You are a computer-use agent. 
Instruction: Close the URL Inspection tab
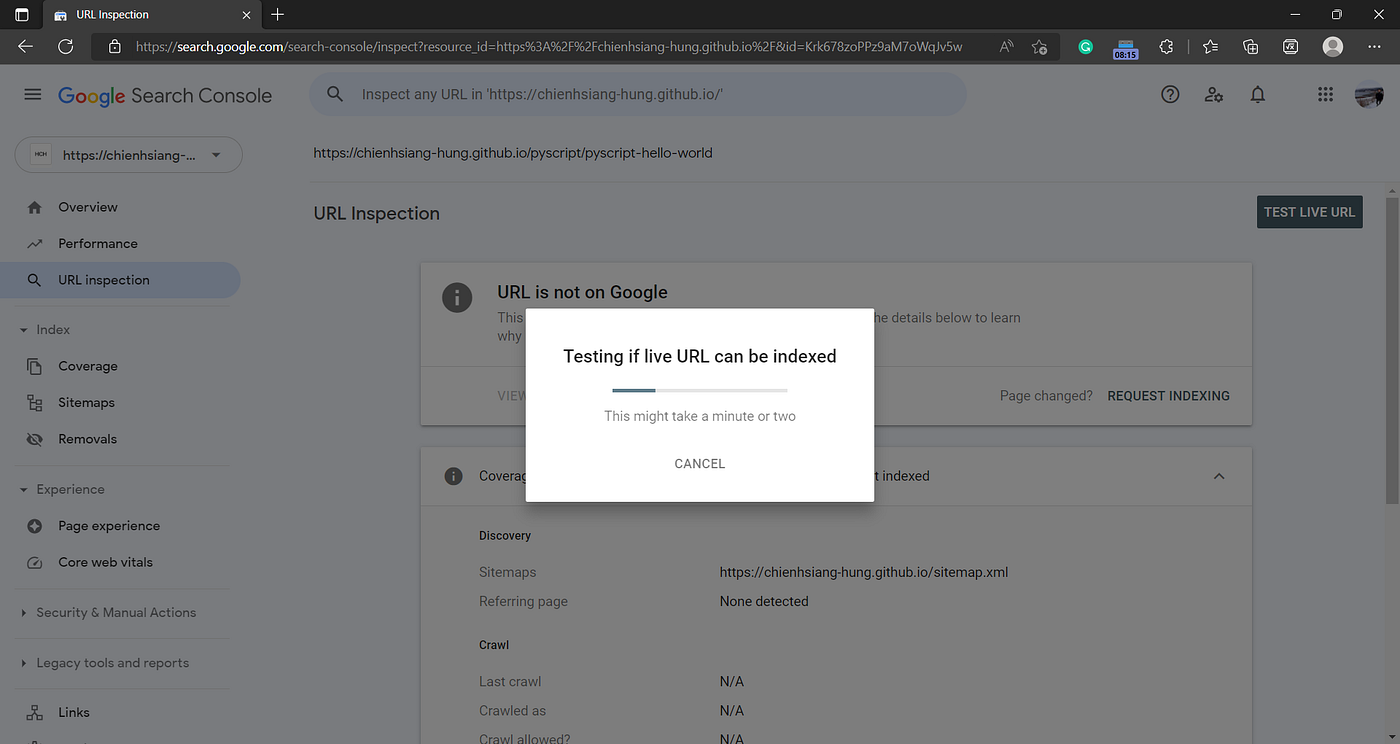coord(246,15)
